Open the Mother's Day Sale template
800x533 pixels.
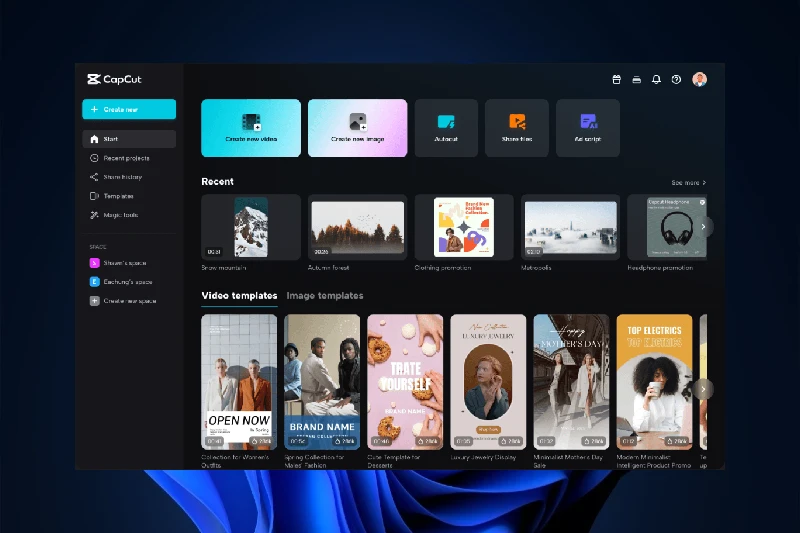tap(571, 382)
